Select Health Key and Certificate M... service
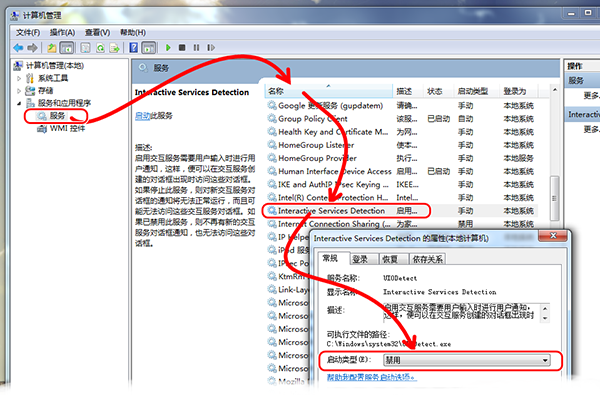The image size is (600, 395). (402, 132)
